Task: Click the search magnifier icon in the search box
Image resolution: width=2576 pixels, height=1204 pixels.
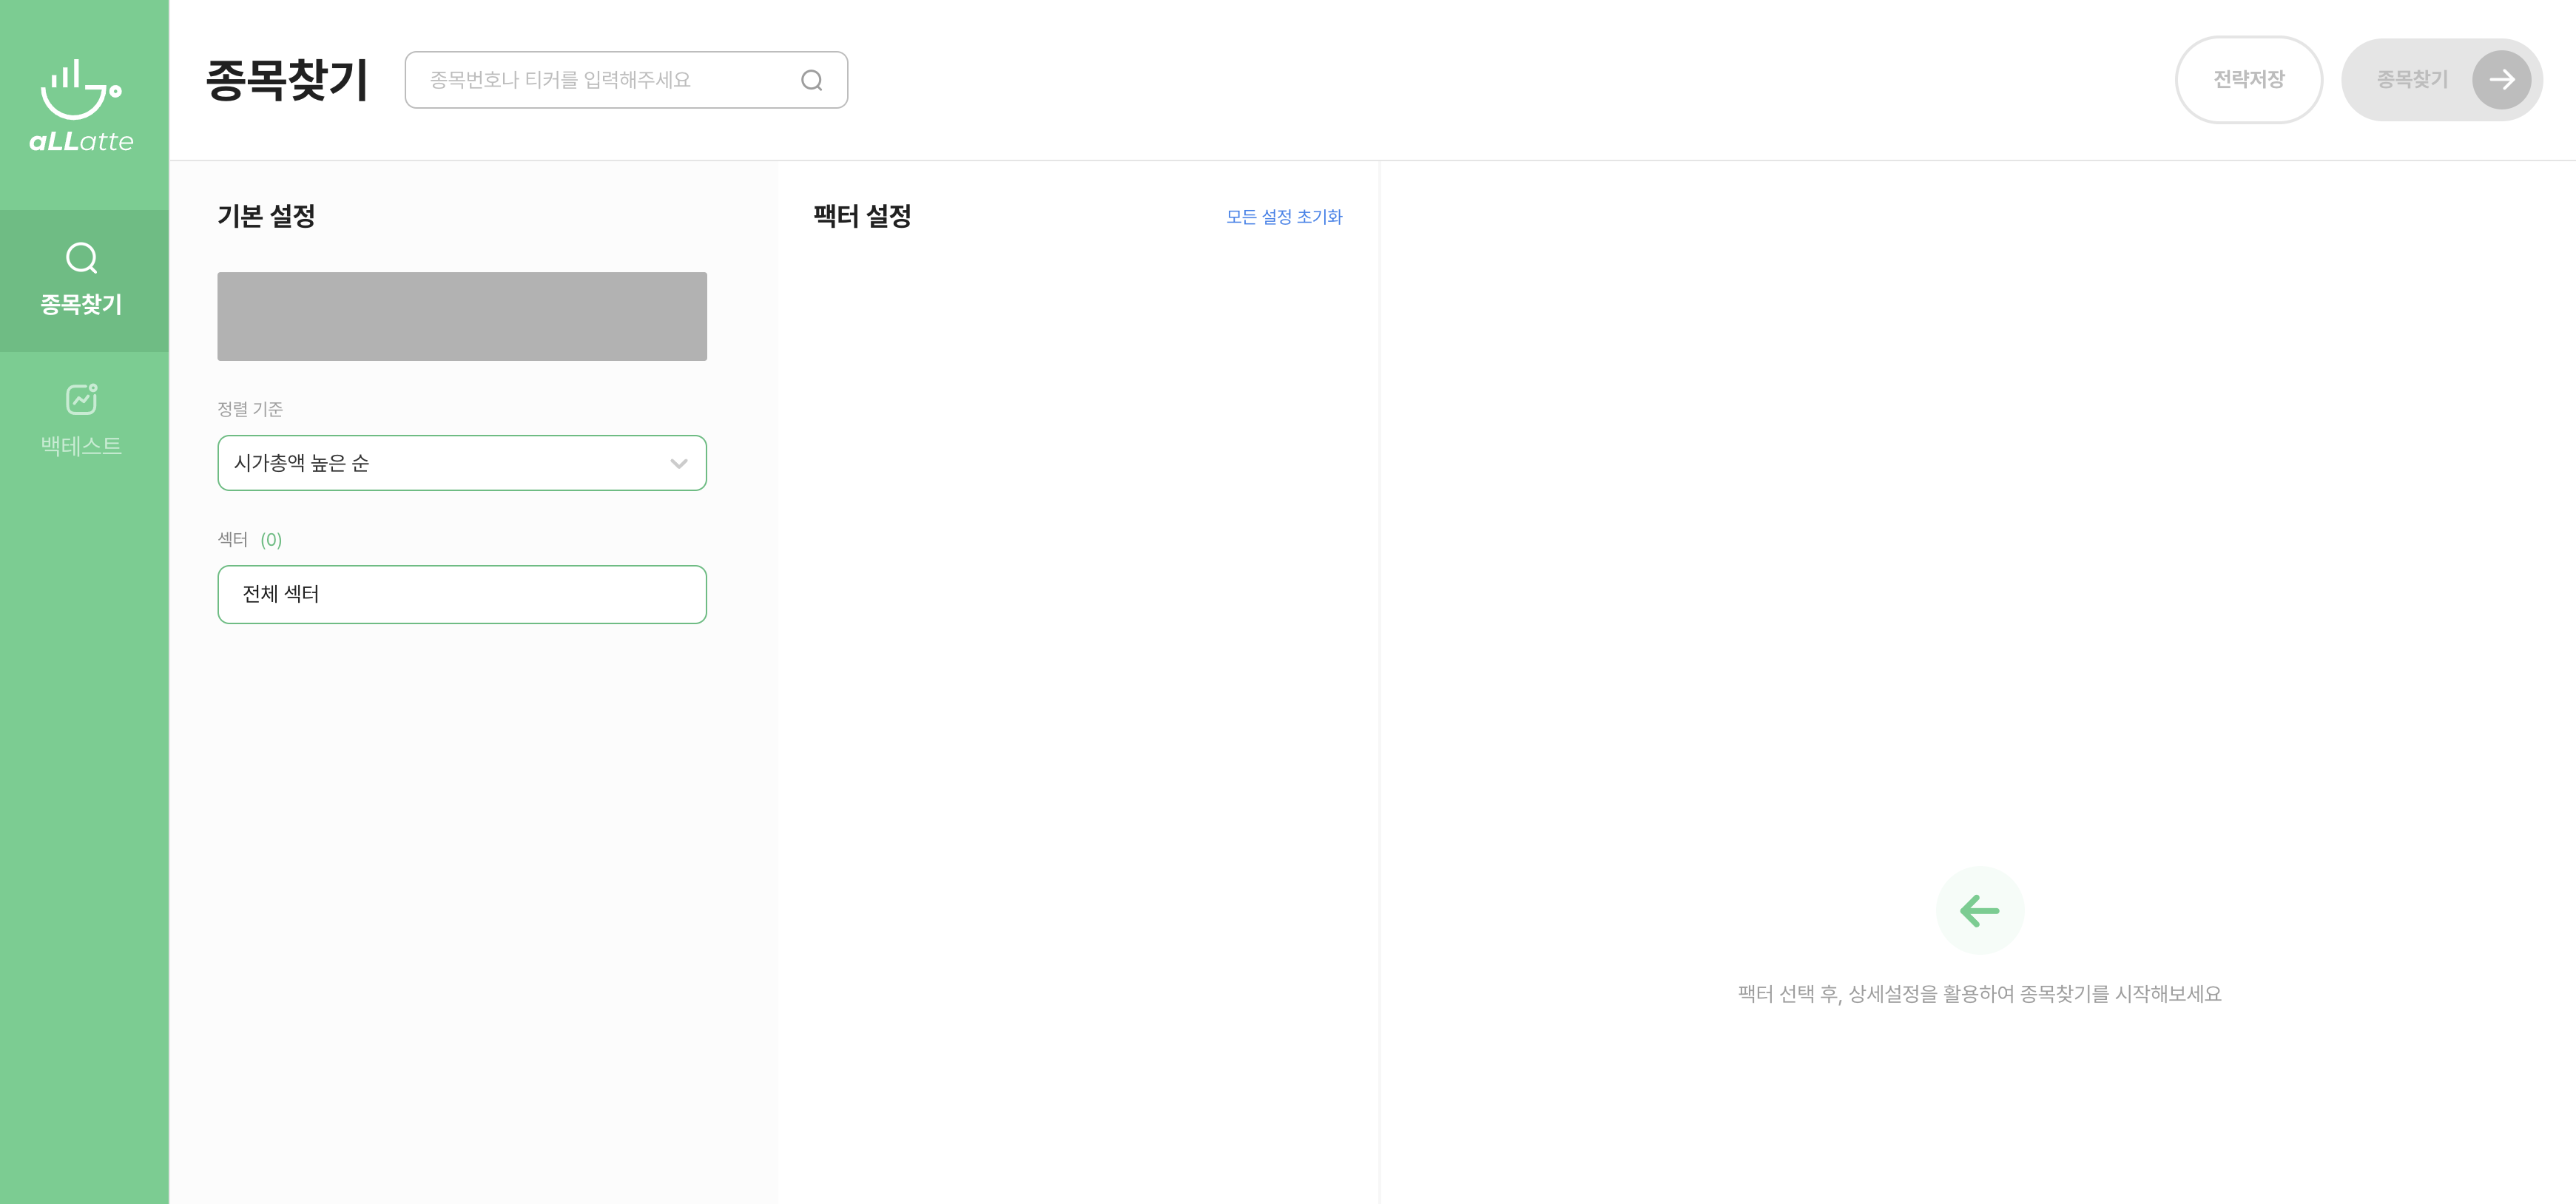Action: click(x=811, y=80)
